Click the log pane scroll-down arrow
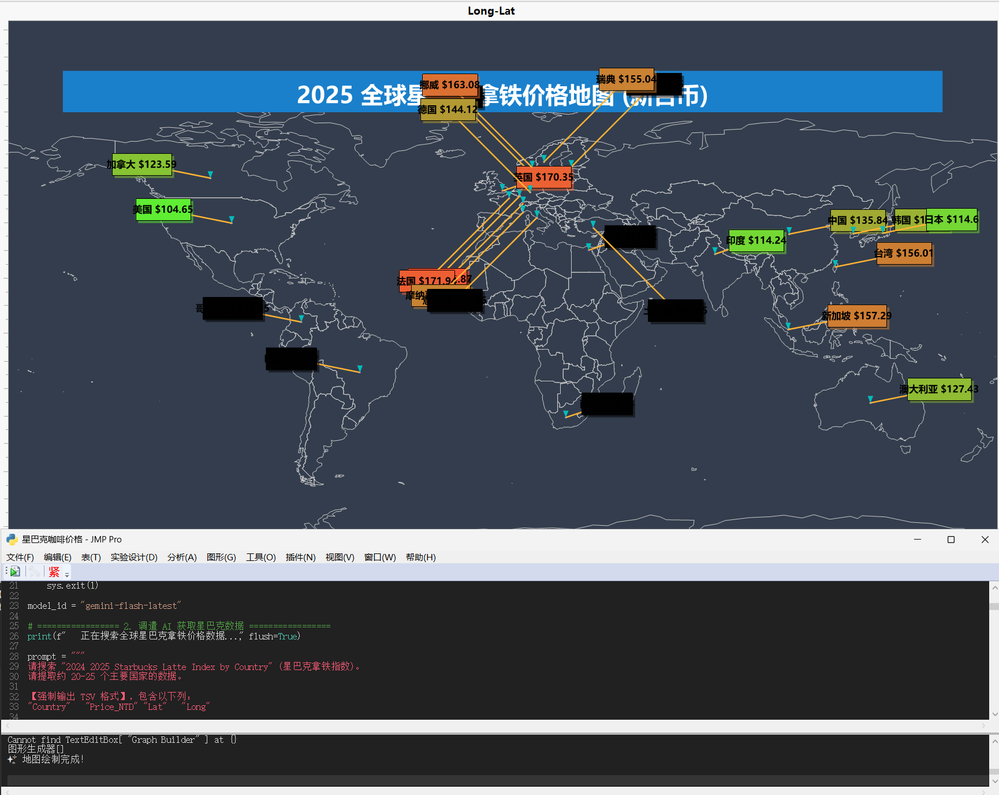Viewport: 999px width, 795px height. pyautogui.click(x=994, y=781)
